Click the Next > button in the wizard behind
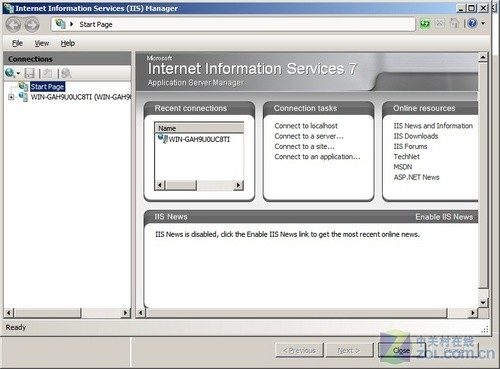Image resolution: width=500 pixels, height=369 pixels. 349,350
